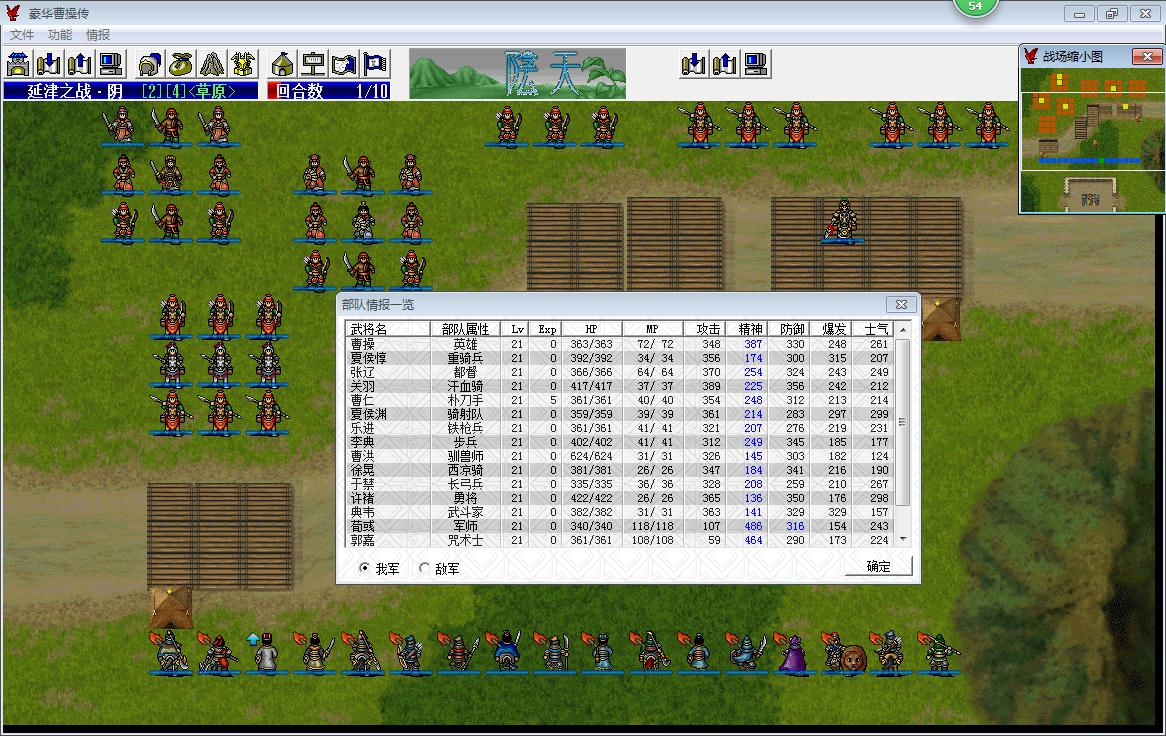Sort by Exp column header
Viewport: 1166px width, 736px height.
(x=545, y=329)
